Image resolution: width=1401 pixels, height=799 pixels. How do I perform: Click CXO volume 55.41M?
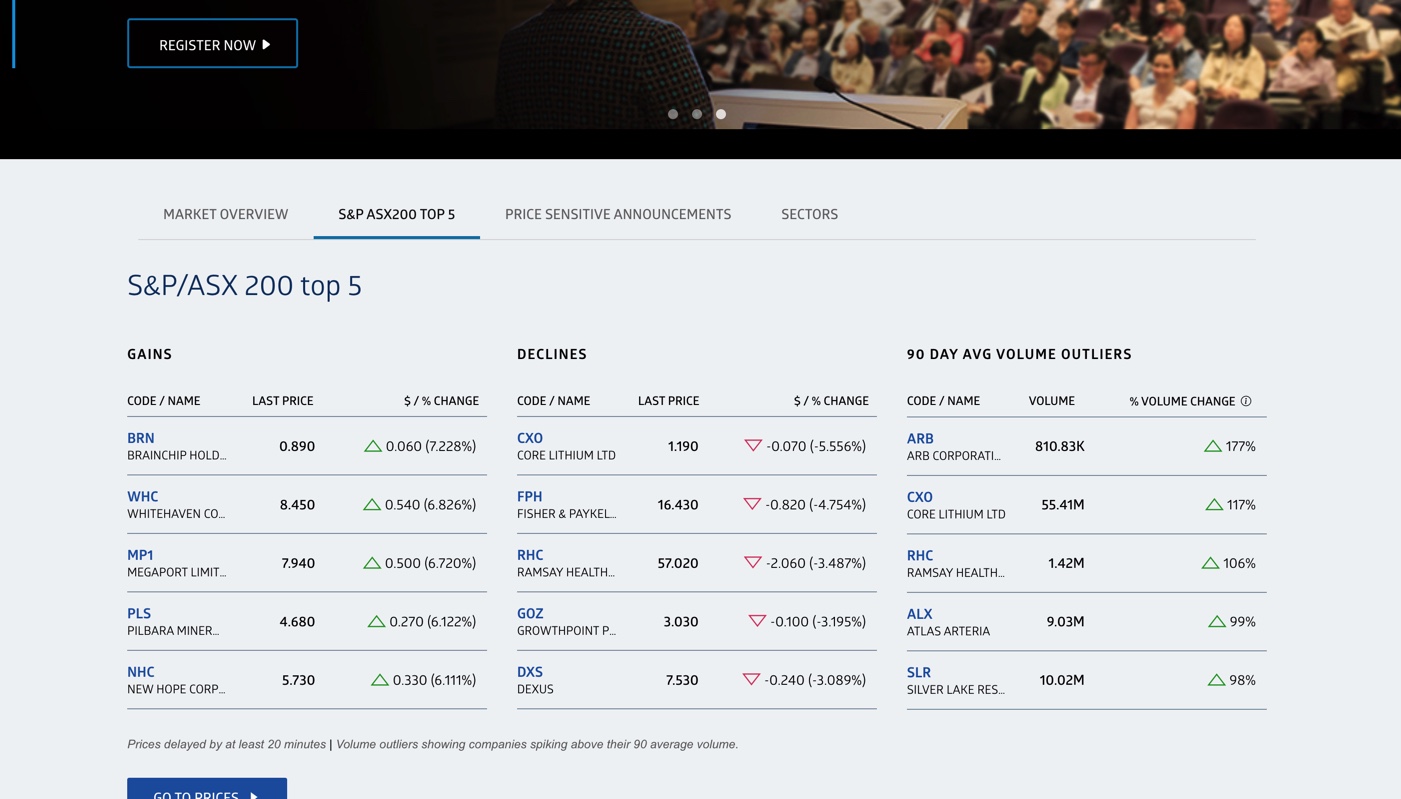tap(1063, 504)
